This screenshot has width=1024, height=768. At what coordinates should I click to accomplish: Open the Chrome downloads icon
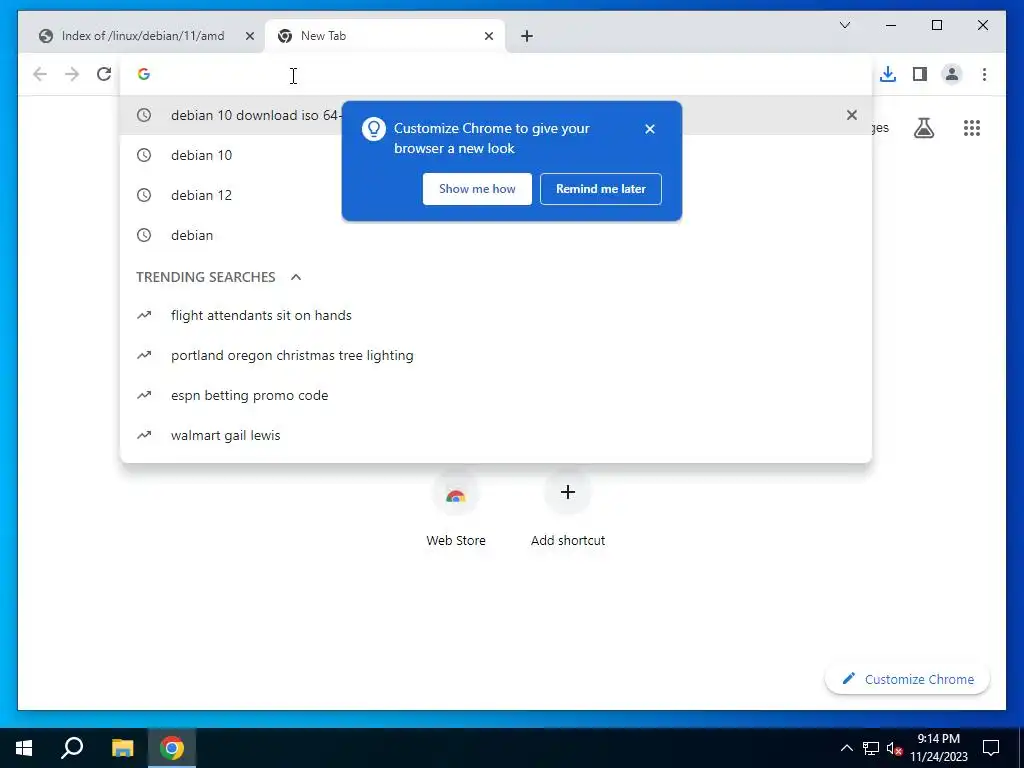(x=888, y=74)
